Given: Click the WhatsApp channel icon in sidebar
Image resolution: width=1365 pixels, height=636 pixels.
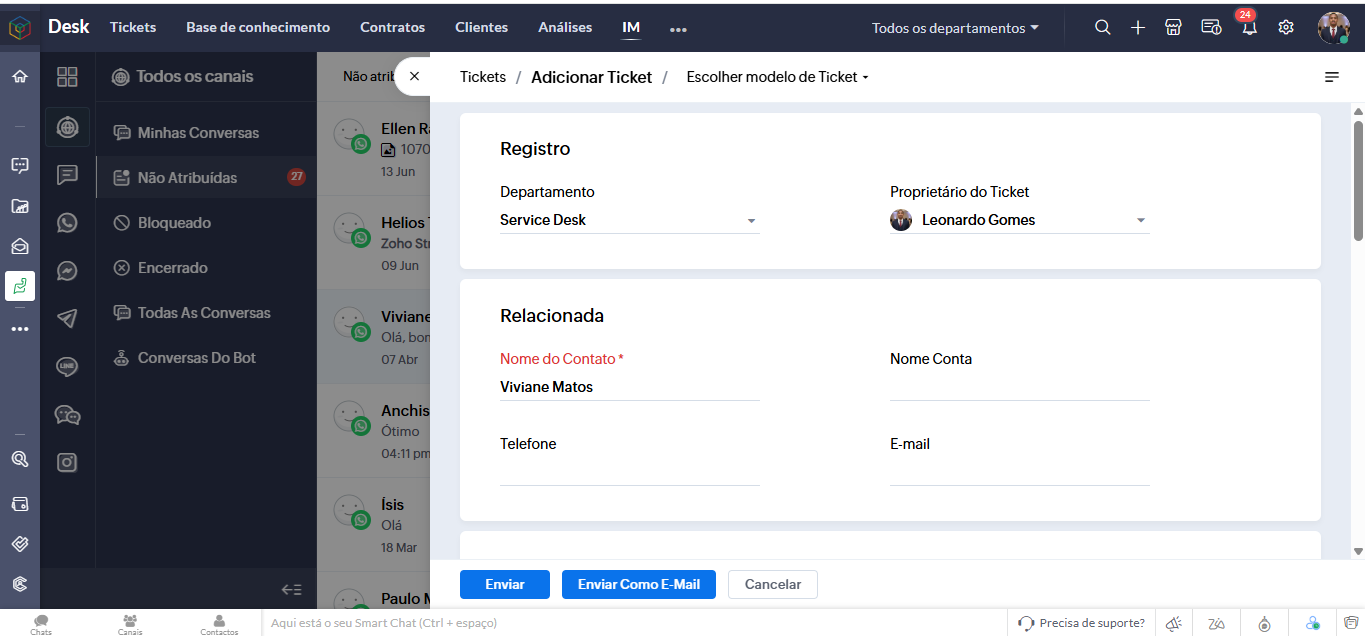Looking at the screenshot, I should [67, 223].
